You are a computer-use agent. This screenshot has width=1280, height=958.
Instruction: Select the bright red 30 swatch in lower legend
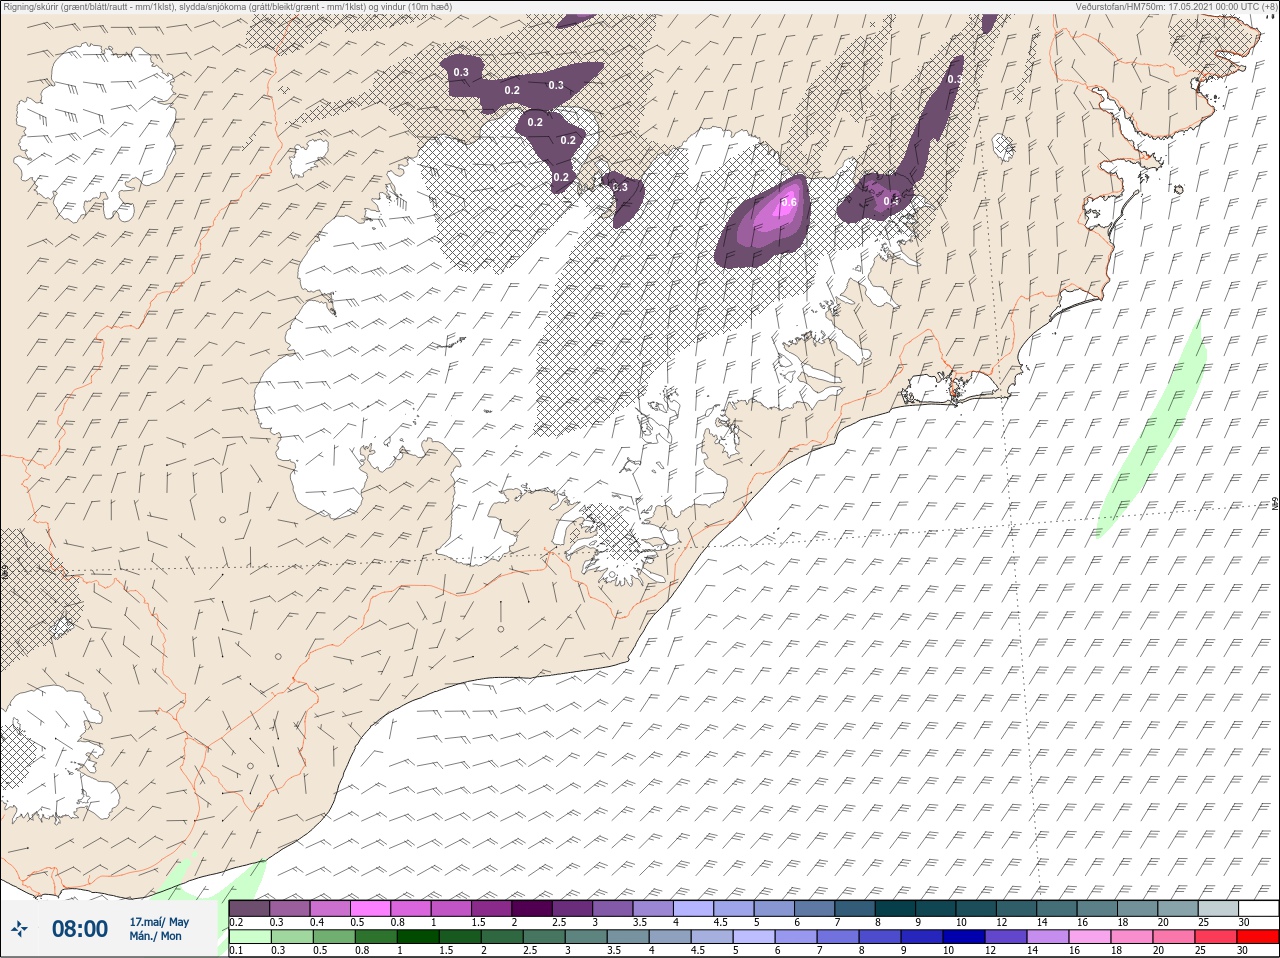1258,937
